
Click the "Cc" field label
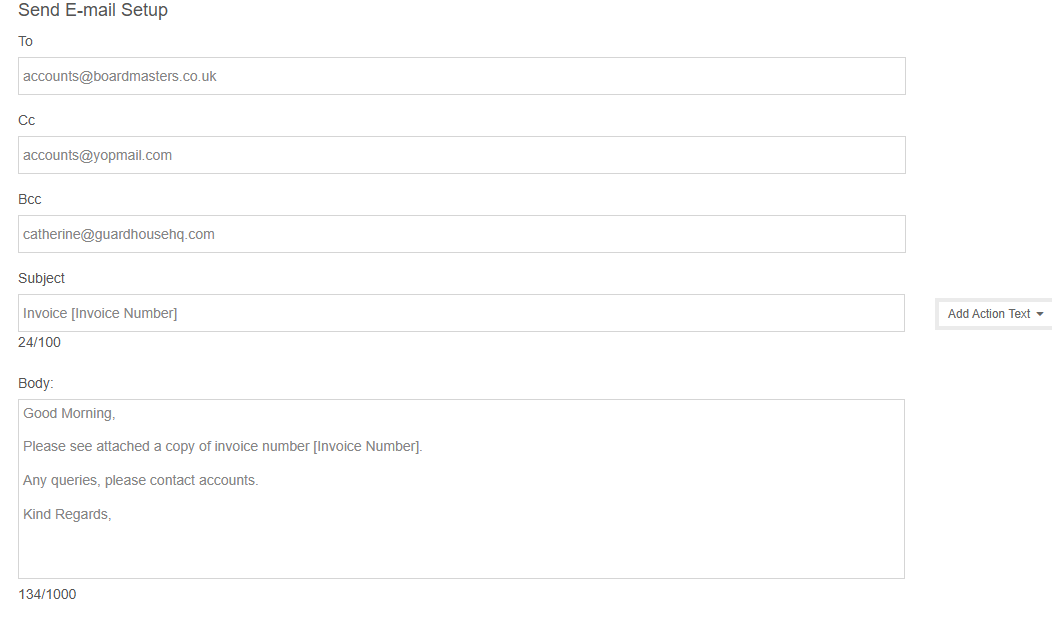(27, 120)
